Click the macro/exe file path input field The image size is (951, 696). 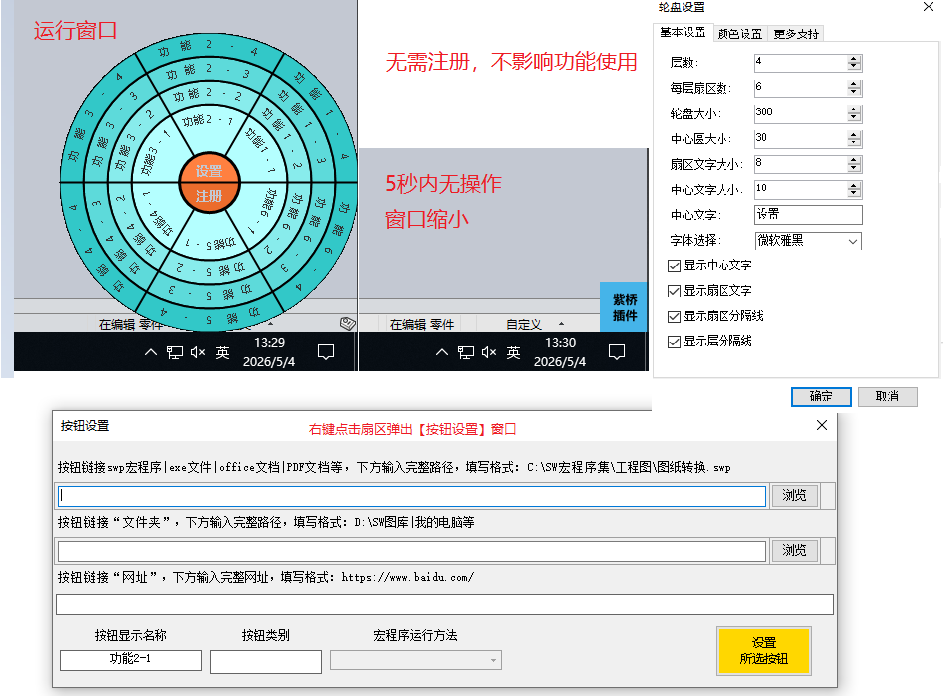pyautogui.click(x=412, y=496)
